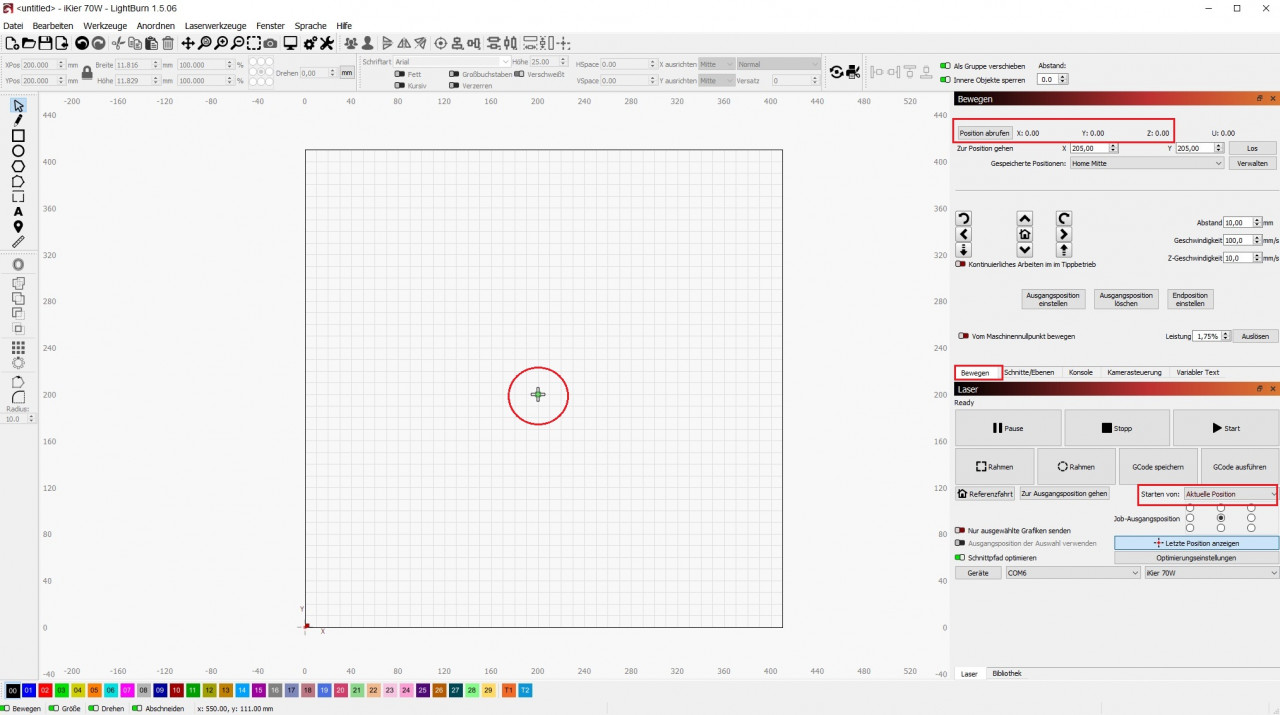Image resolution: width=1280 pixels, height=715 pixels.
Task: Select the ellipse drawing tool
Action: tap(18, 151)
